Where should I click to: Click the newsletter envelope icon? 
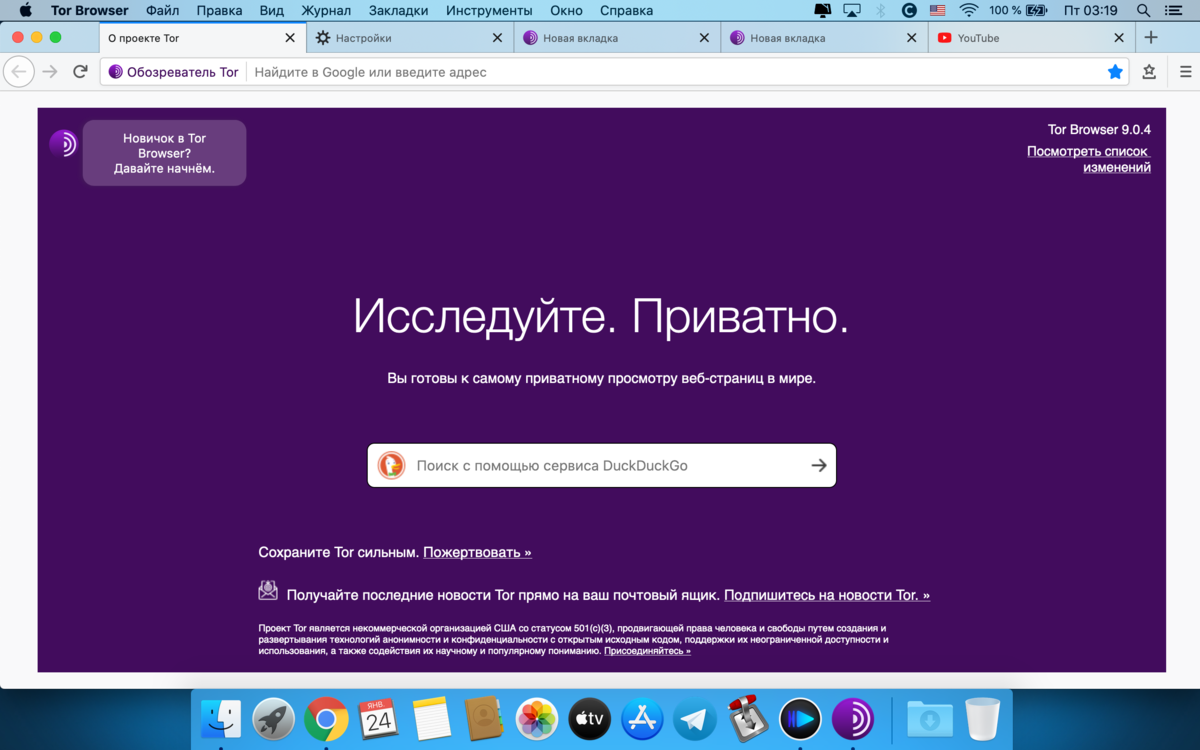[x=268, y=590]
